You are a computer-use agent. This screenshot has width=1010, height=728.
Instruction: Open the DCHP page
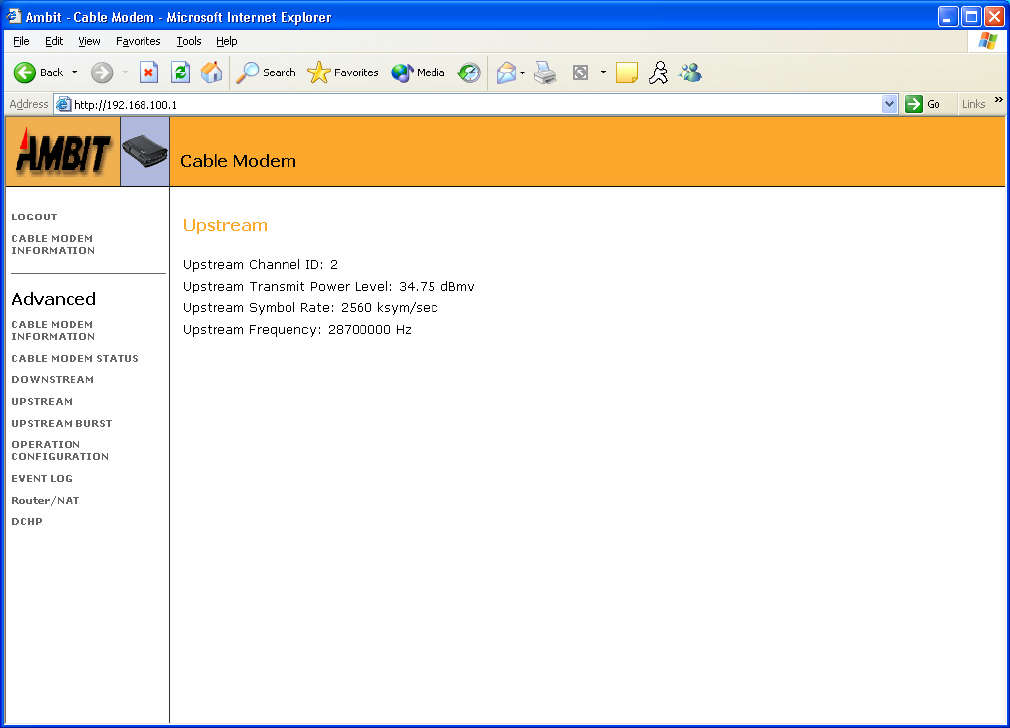(x=27, y=521)
